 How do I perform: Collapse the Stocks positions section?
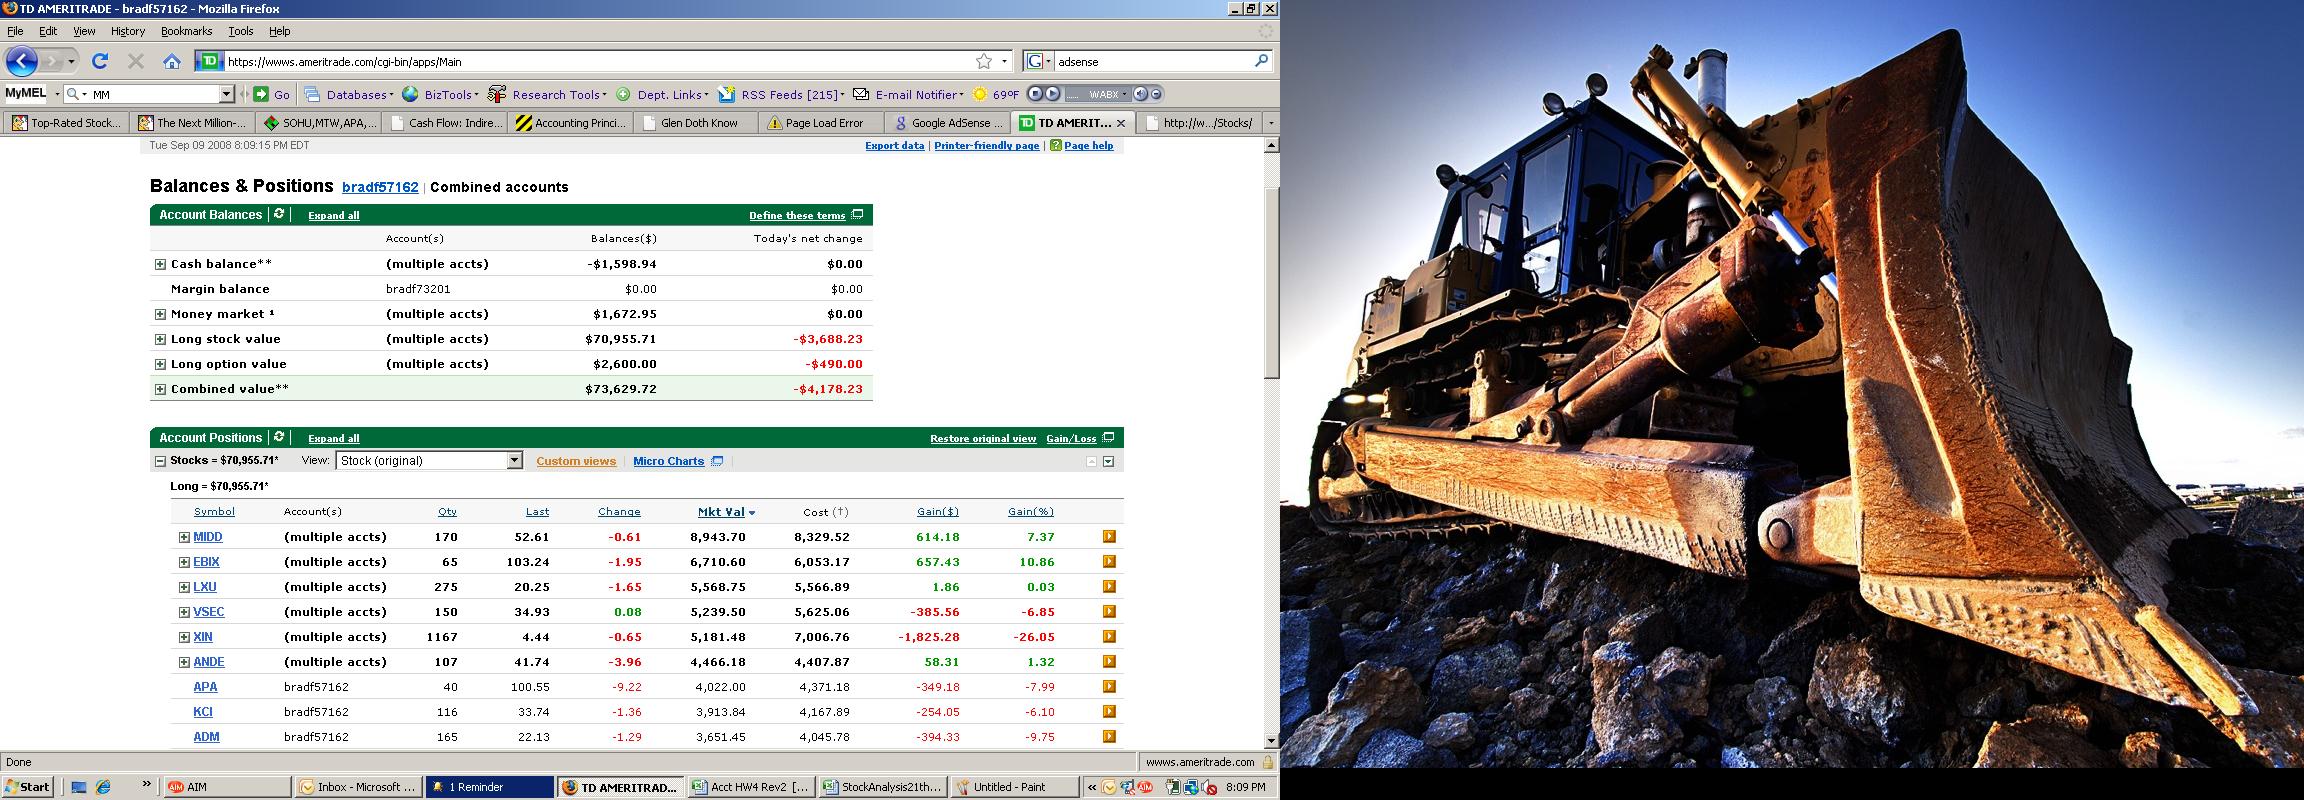point(160,461)
